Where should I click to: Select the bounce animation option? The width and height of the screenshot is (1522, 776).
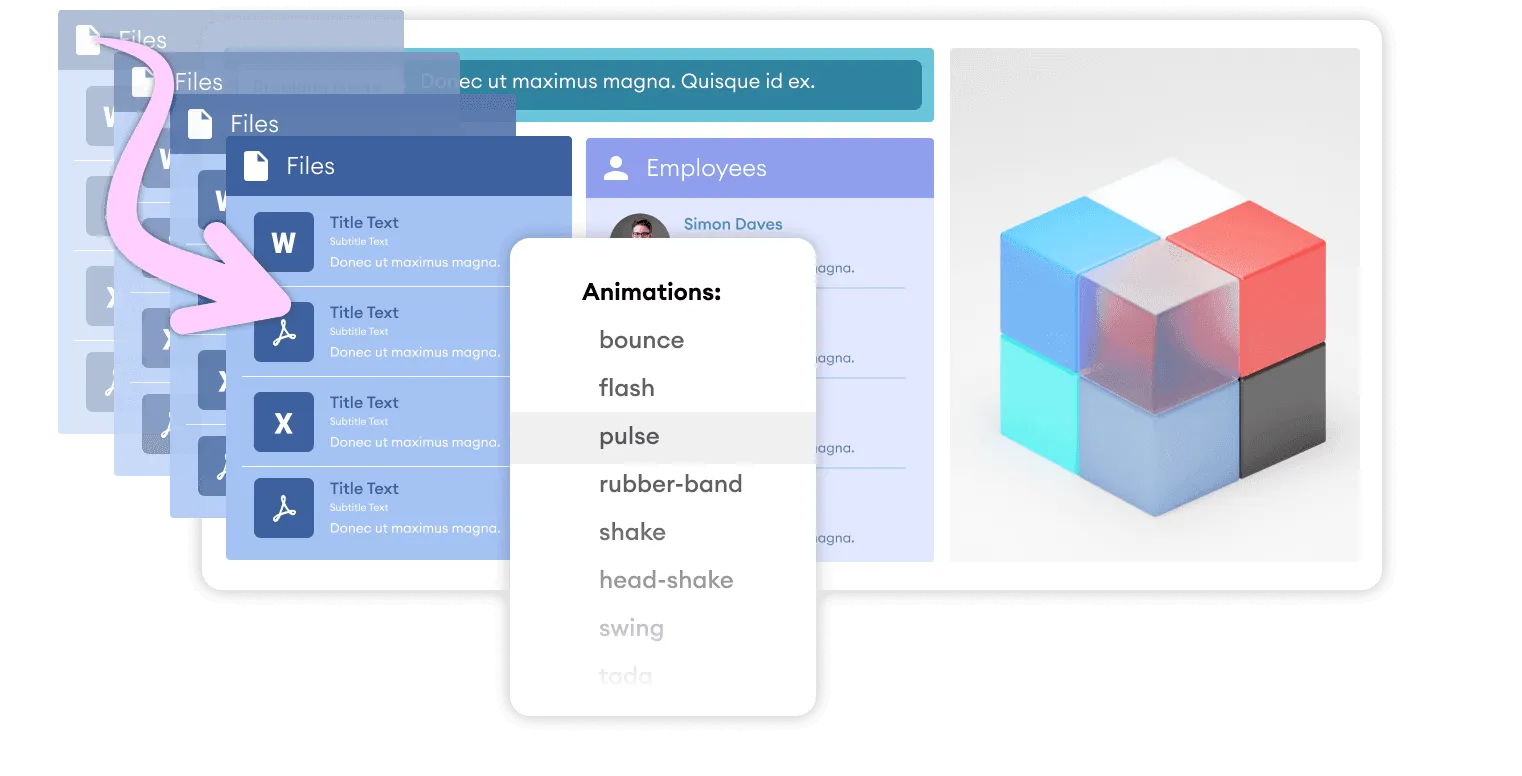(x=642, y=340)
